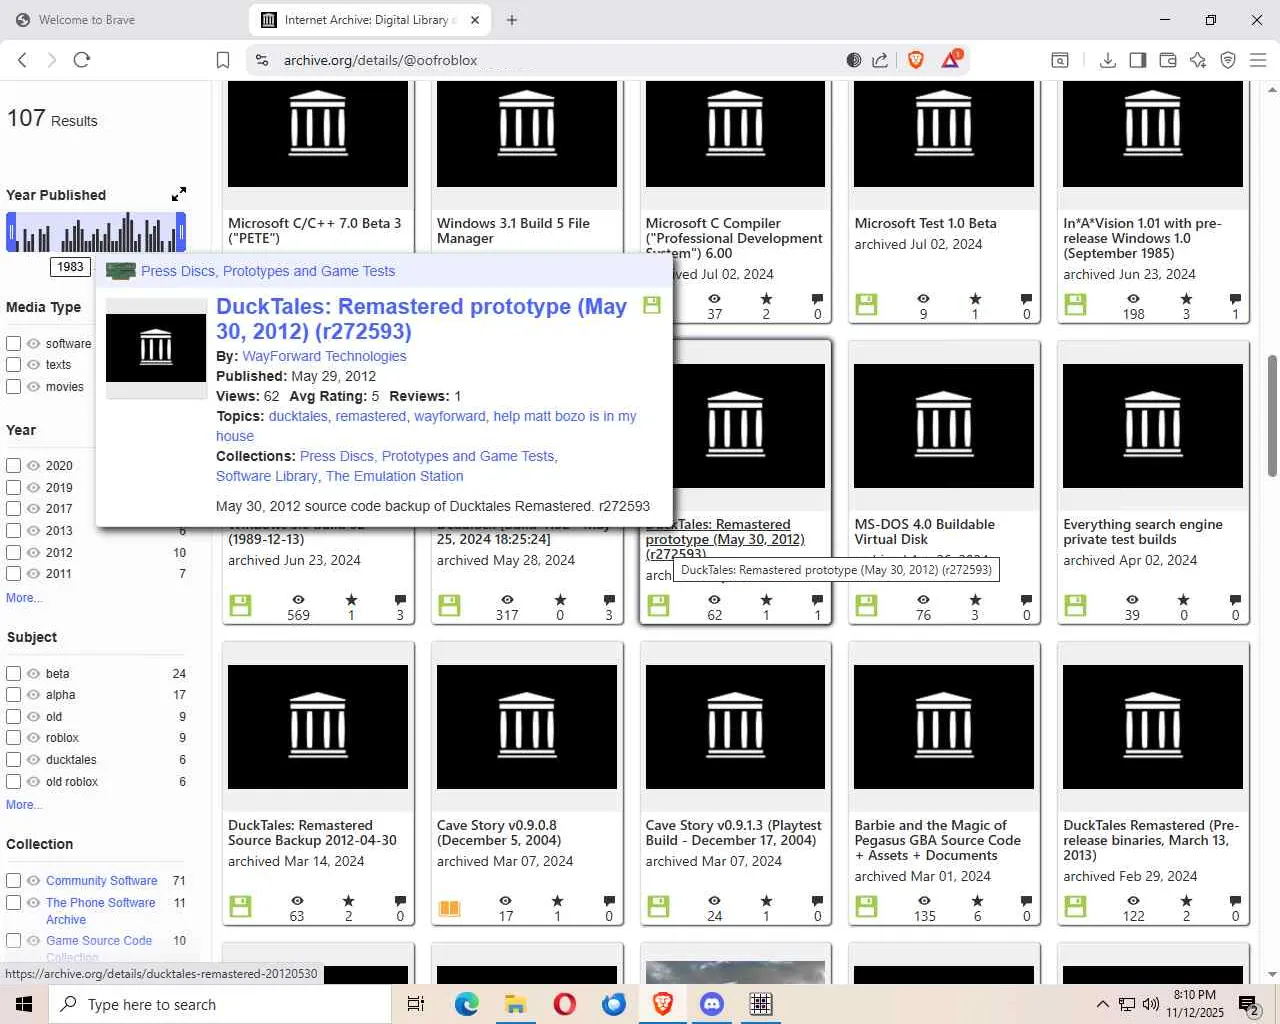
Task: Expand More under the Subject filter
Action: (23, 805)
